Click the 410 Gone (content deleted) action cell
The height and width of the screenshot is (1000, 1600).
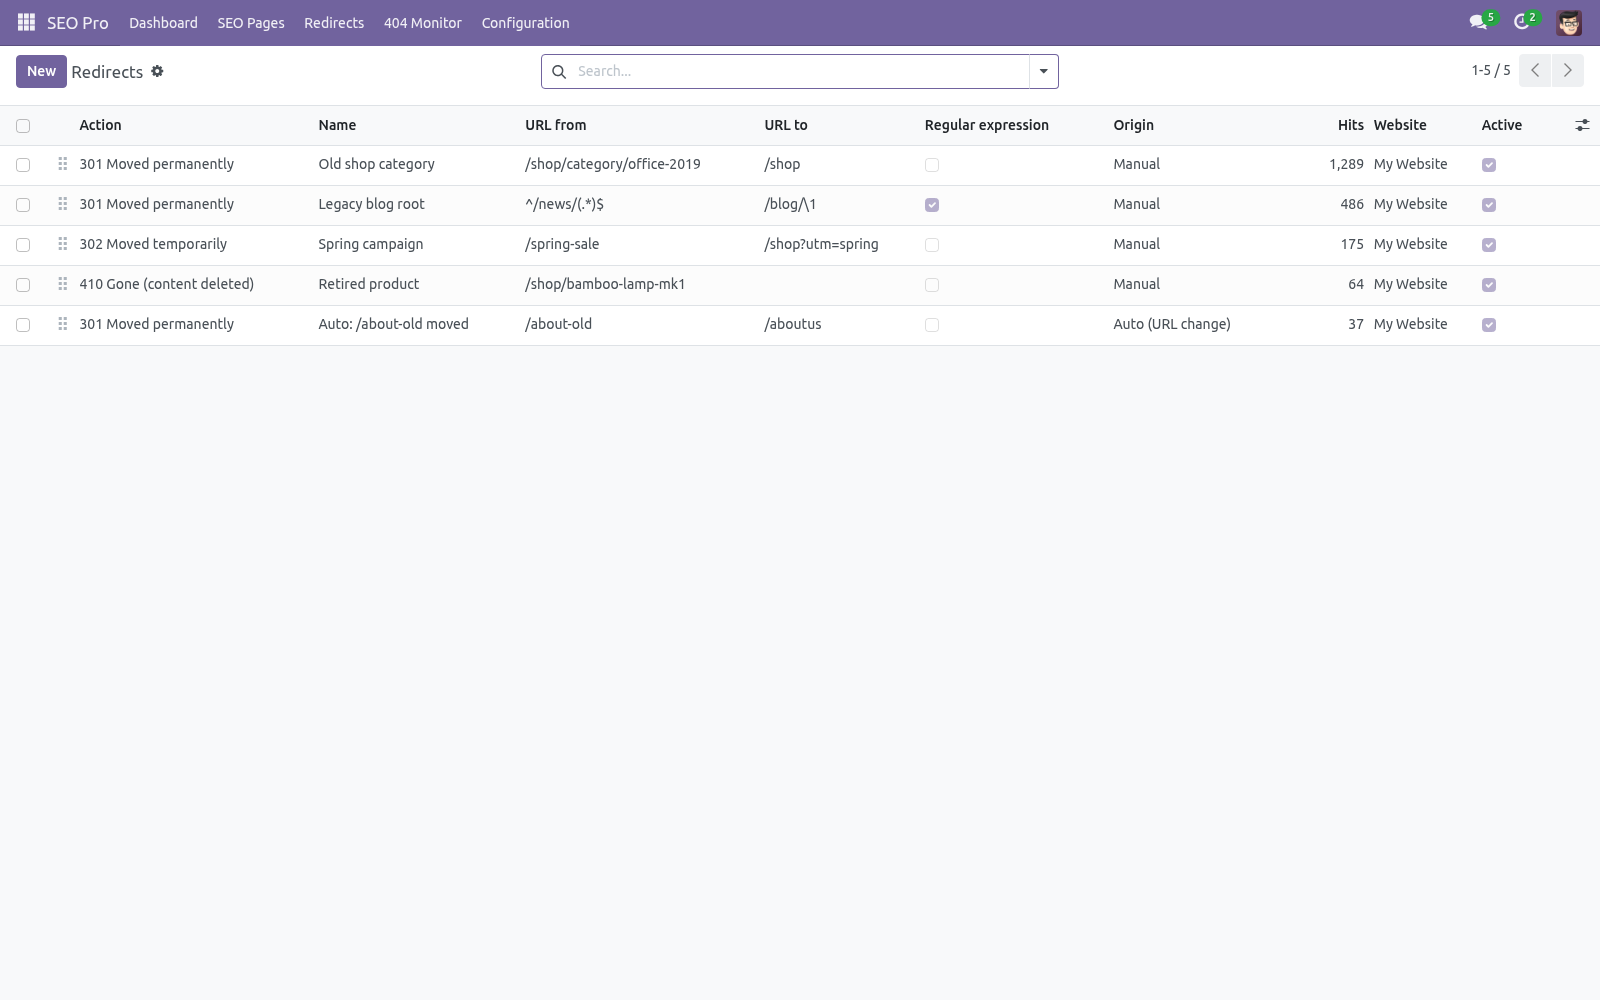click(x=167, y=284)
